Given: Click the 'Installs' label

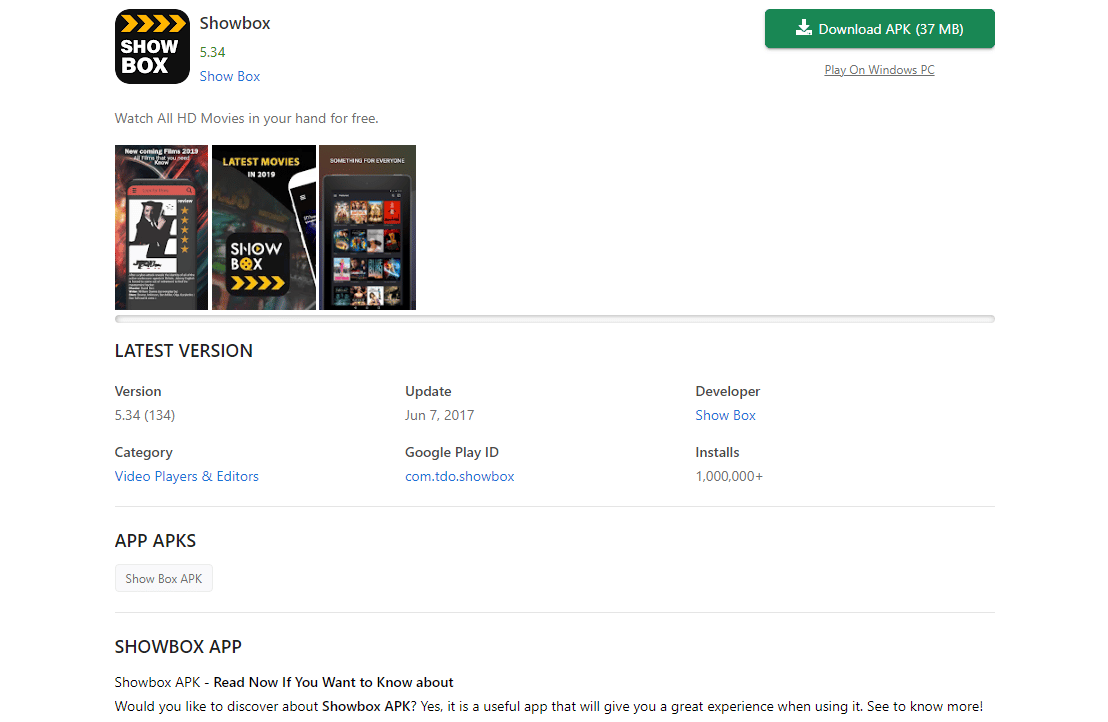Looking at the screenshot, I should tap(717, 452).
